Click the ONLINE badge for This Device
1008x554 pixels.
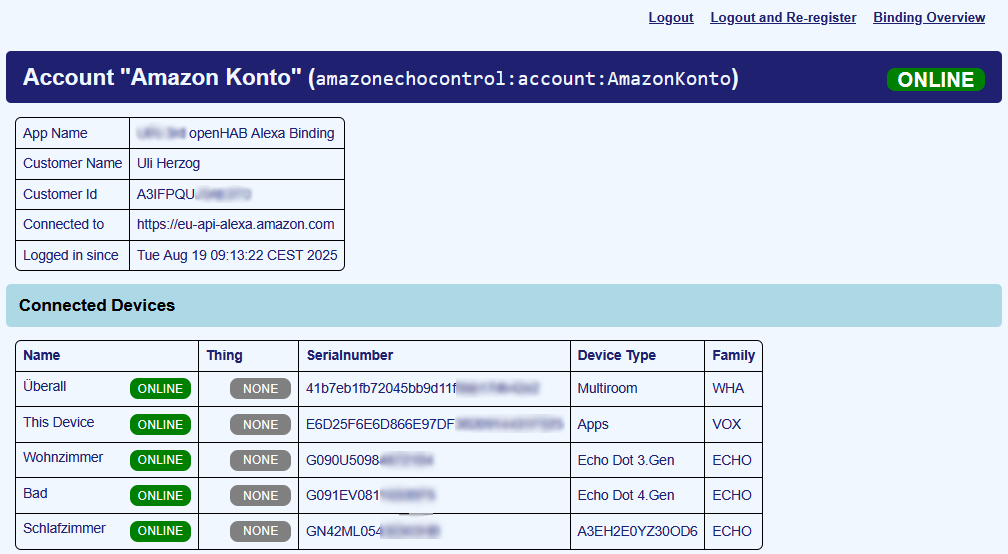tap(160, 425)
